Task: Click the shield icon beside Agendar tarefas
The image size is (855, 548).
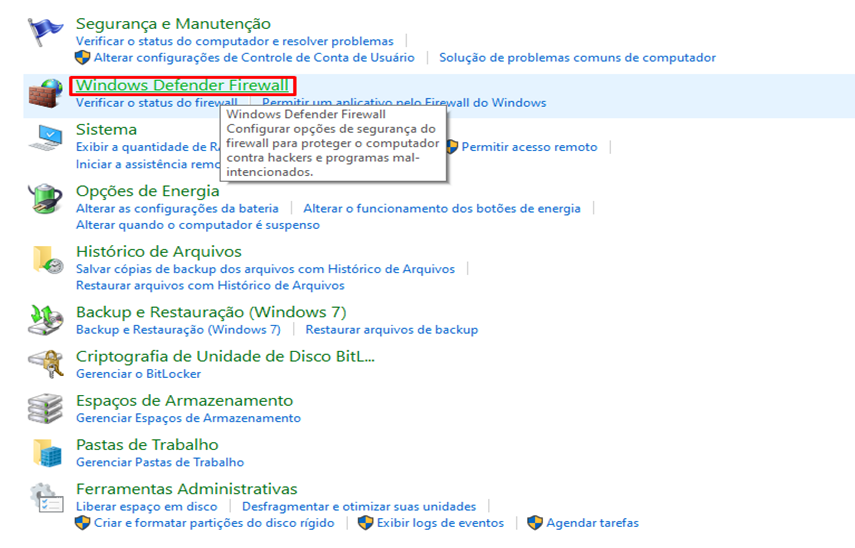Action: [535, 522]
